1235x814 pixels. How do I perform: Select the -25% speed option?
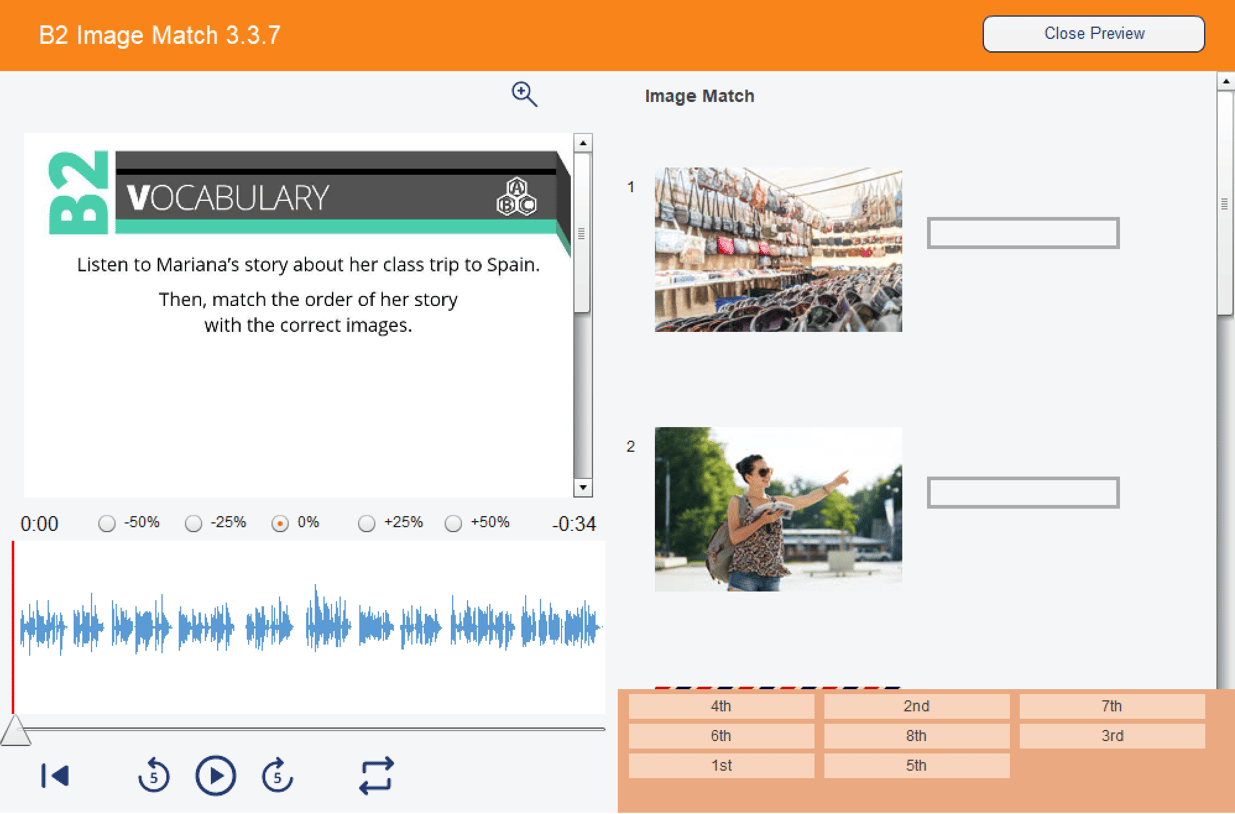(x=192, y=522)
